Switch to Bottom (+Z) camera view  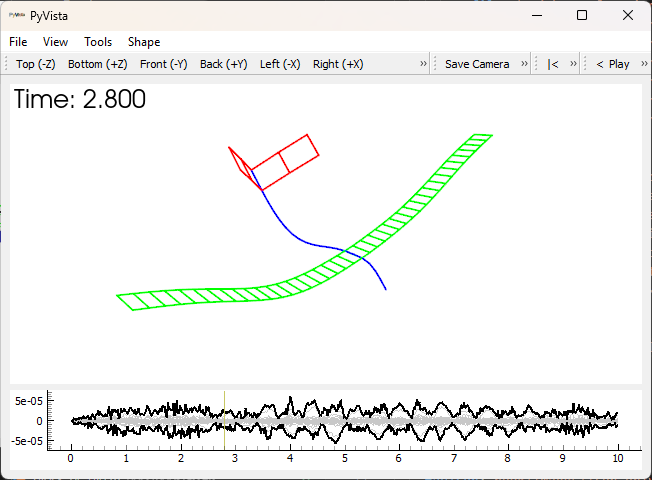(98, 64)
